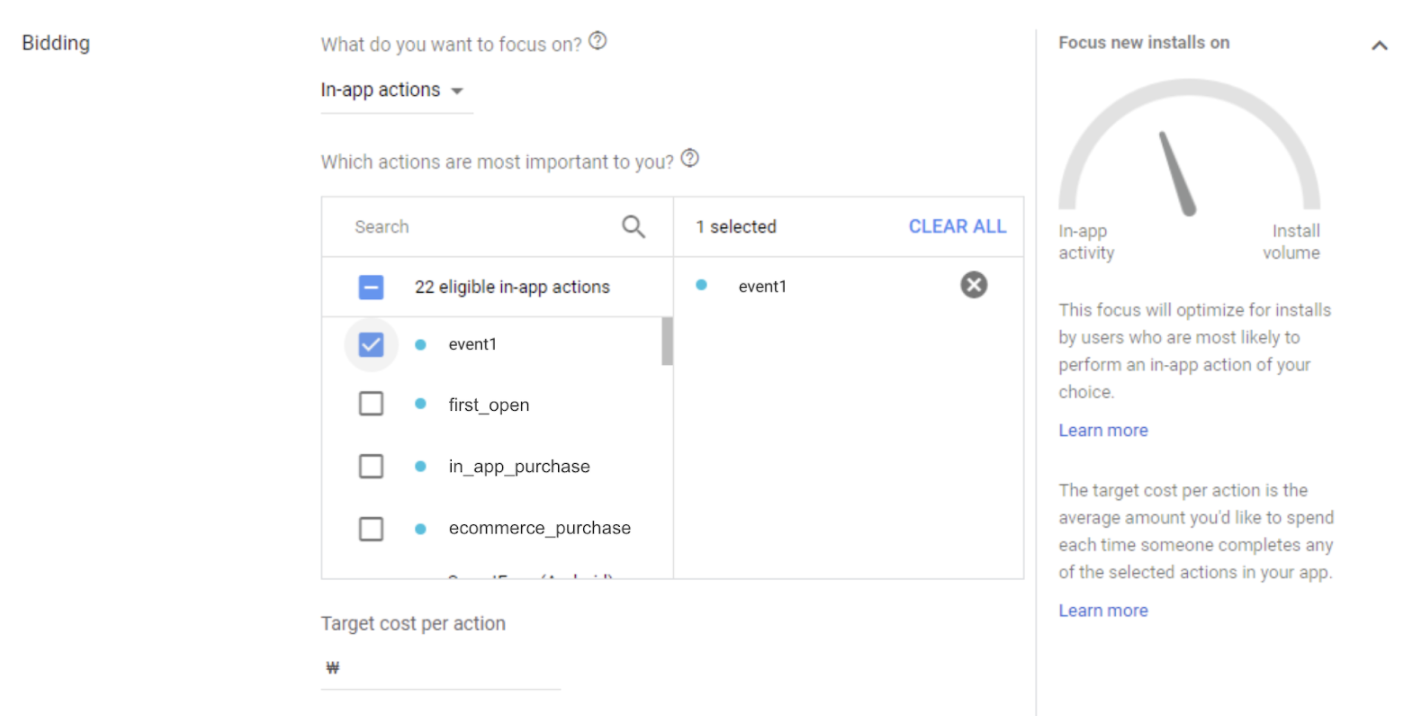Click the blue dot beside first_open
Screen dimensions: 1418x716
[420, 404]
